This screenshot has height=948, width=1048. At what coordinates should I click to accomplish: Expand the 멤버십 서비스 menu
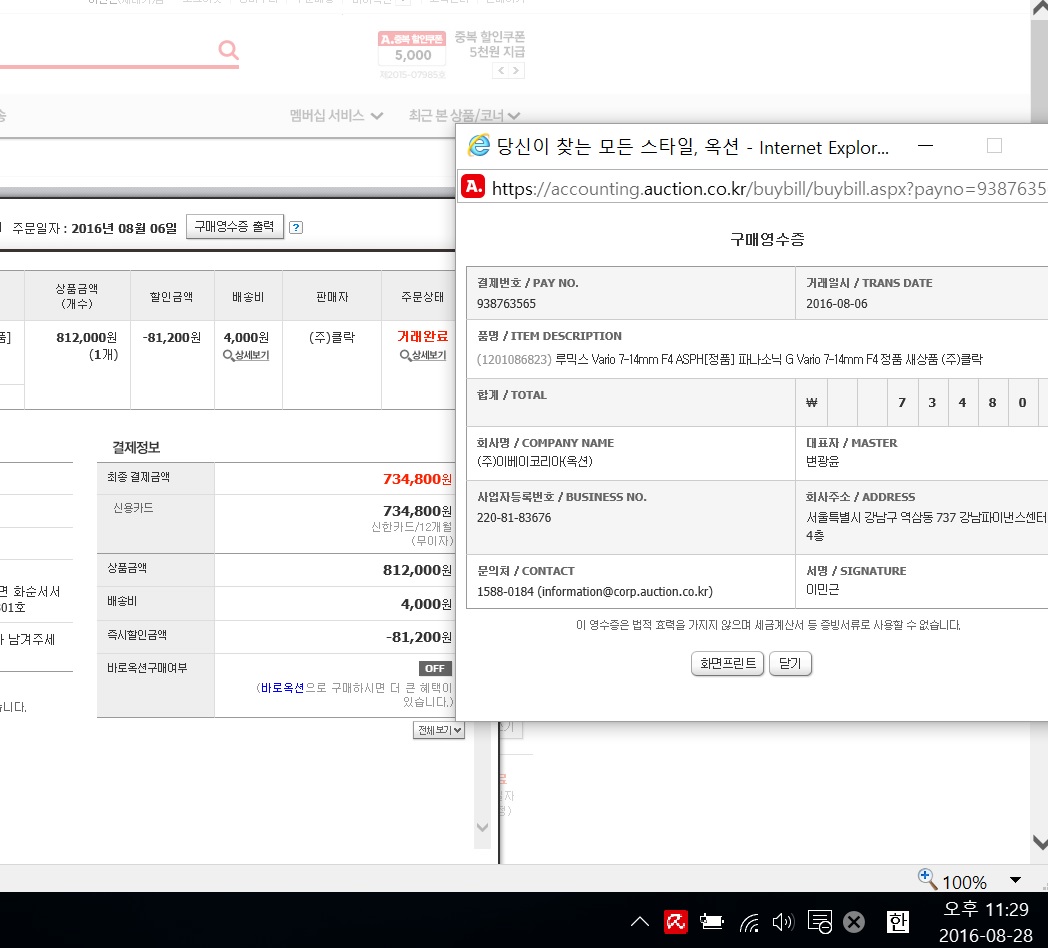coord(336,115)
